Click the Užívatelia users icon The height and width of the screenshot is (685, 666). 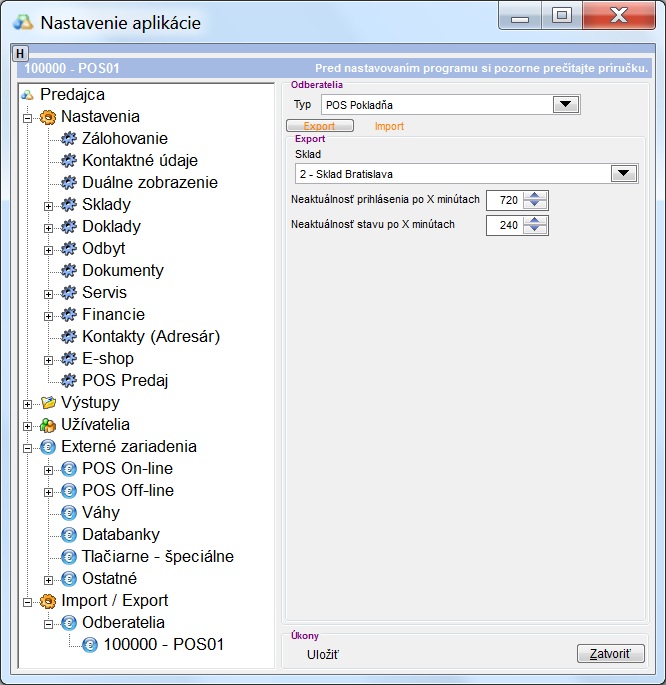[48, 425]
